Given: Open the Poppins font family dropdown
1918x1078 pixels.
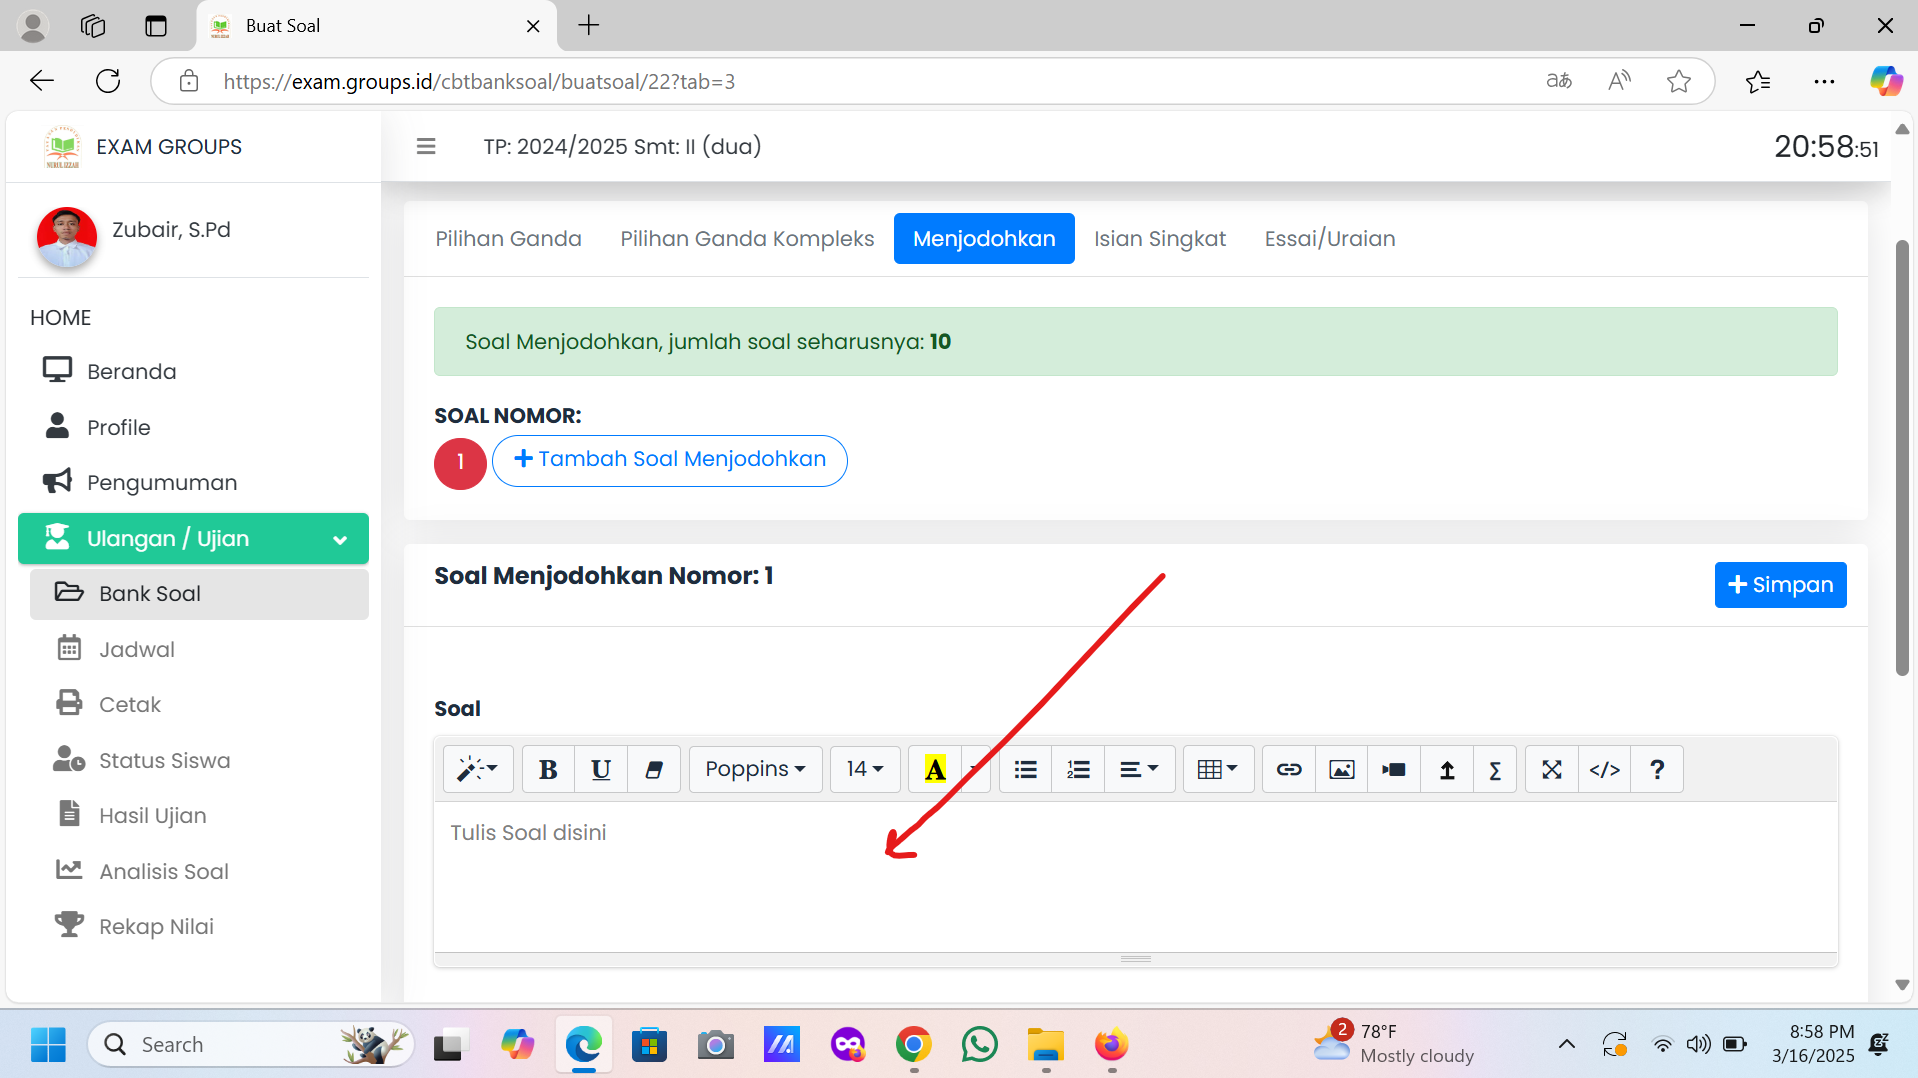Looking at the screenshot, I should tap(755, 769).
